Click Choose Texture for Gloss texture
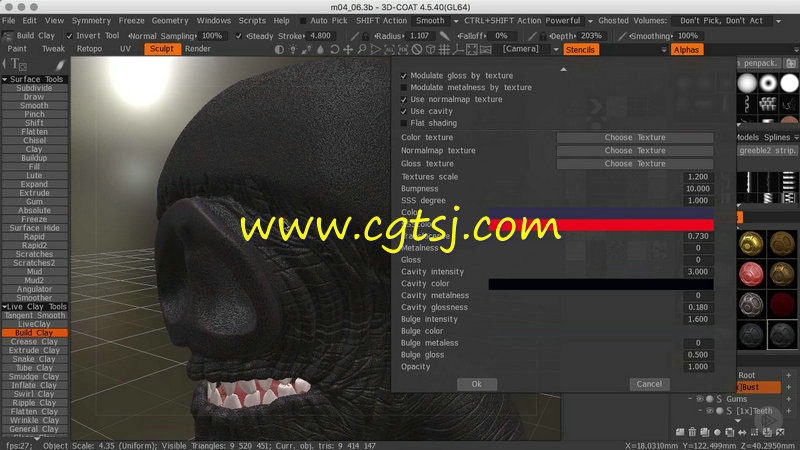This screenshot has width=800, height=450. coord(635,164)
